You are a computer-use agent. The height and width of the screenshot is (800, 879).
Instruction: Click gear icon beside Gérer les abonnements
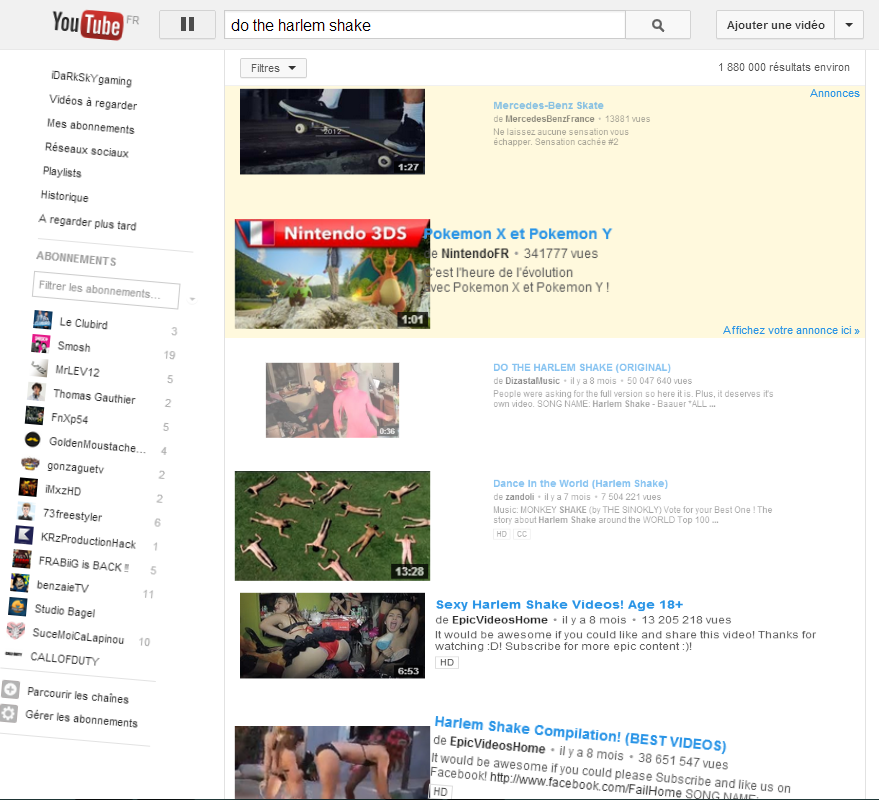tap(8, 713)
